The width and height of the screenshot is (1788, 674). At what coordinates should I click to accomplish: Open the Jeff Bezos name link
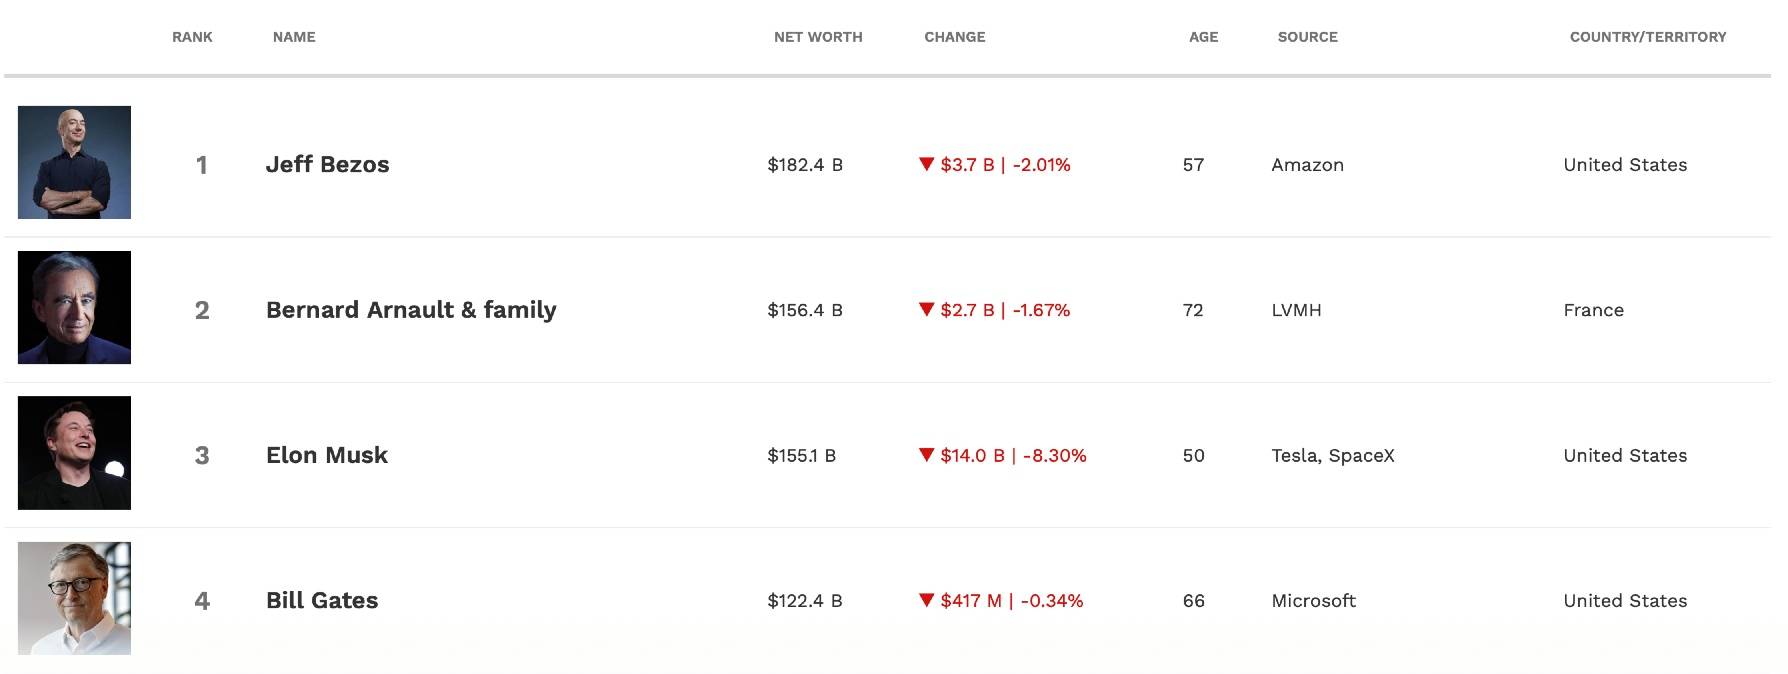point(327,165)
